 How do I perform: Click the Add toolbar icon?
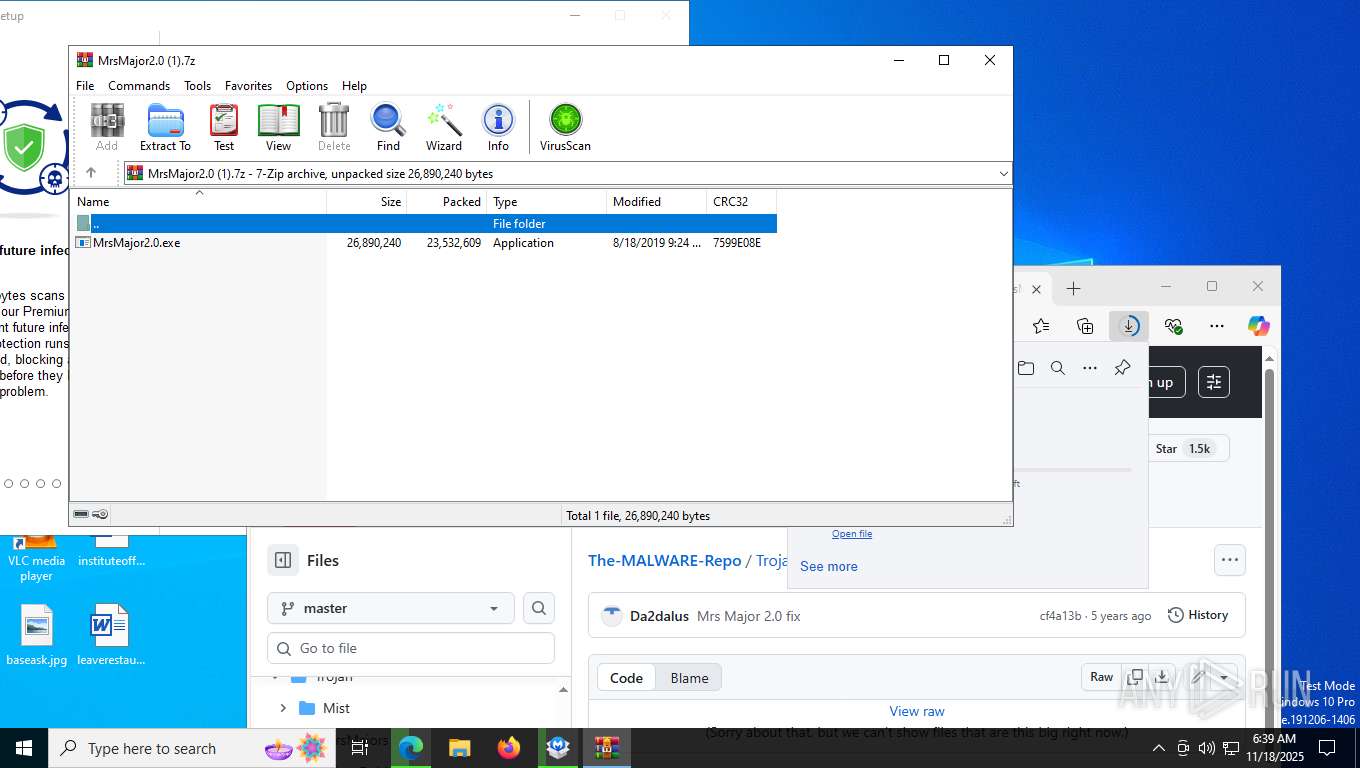107,127
